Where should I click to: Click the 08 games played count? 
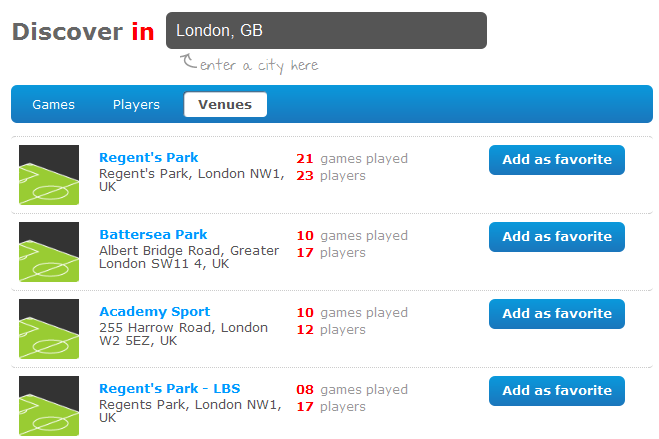352,389
